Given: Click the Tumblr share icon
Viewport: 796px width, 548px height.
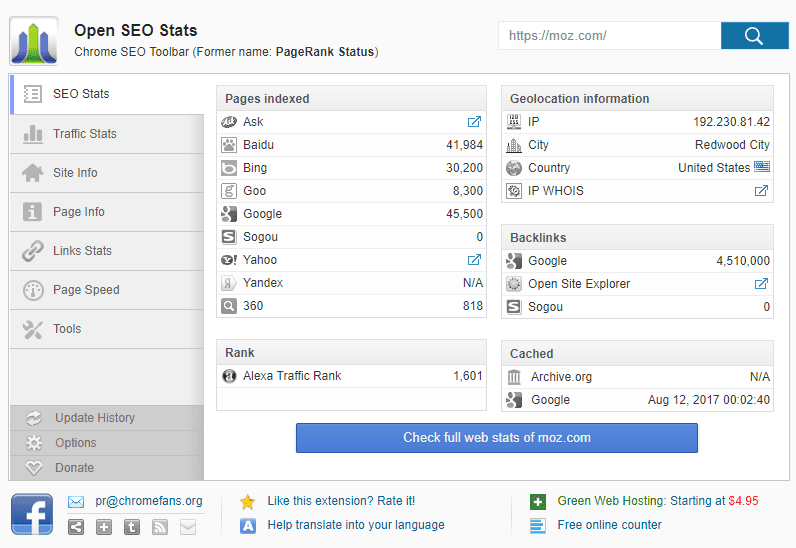Looking at the screenshot, I should tap(132, 527).
